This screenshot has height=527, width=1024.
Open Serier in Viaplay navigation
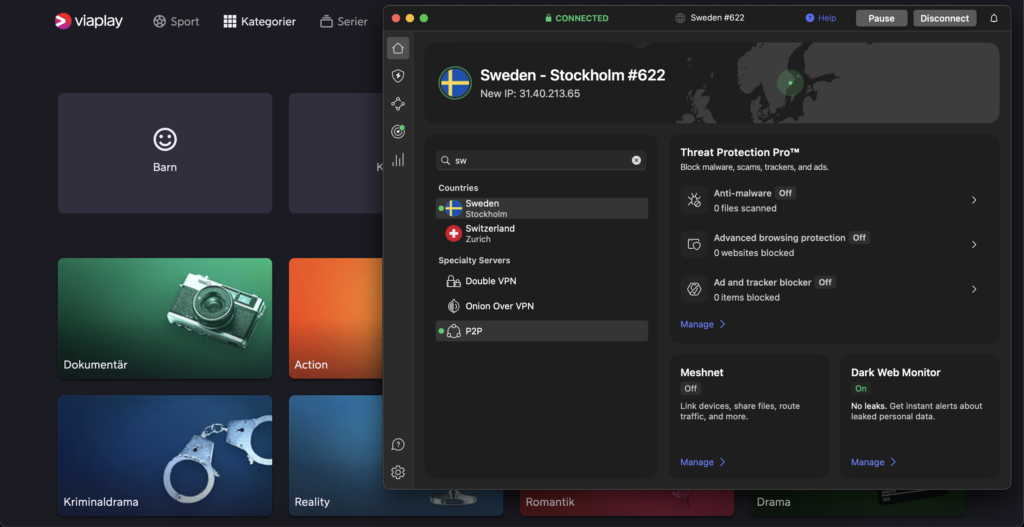(x=344, y=22)
